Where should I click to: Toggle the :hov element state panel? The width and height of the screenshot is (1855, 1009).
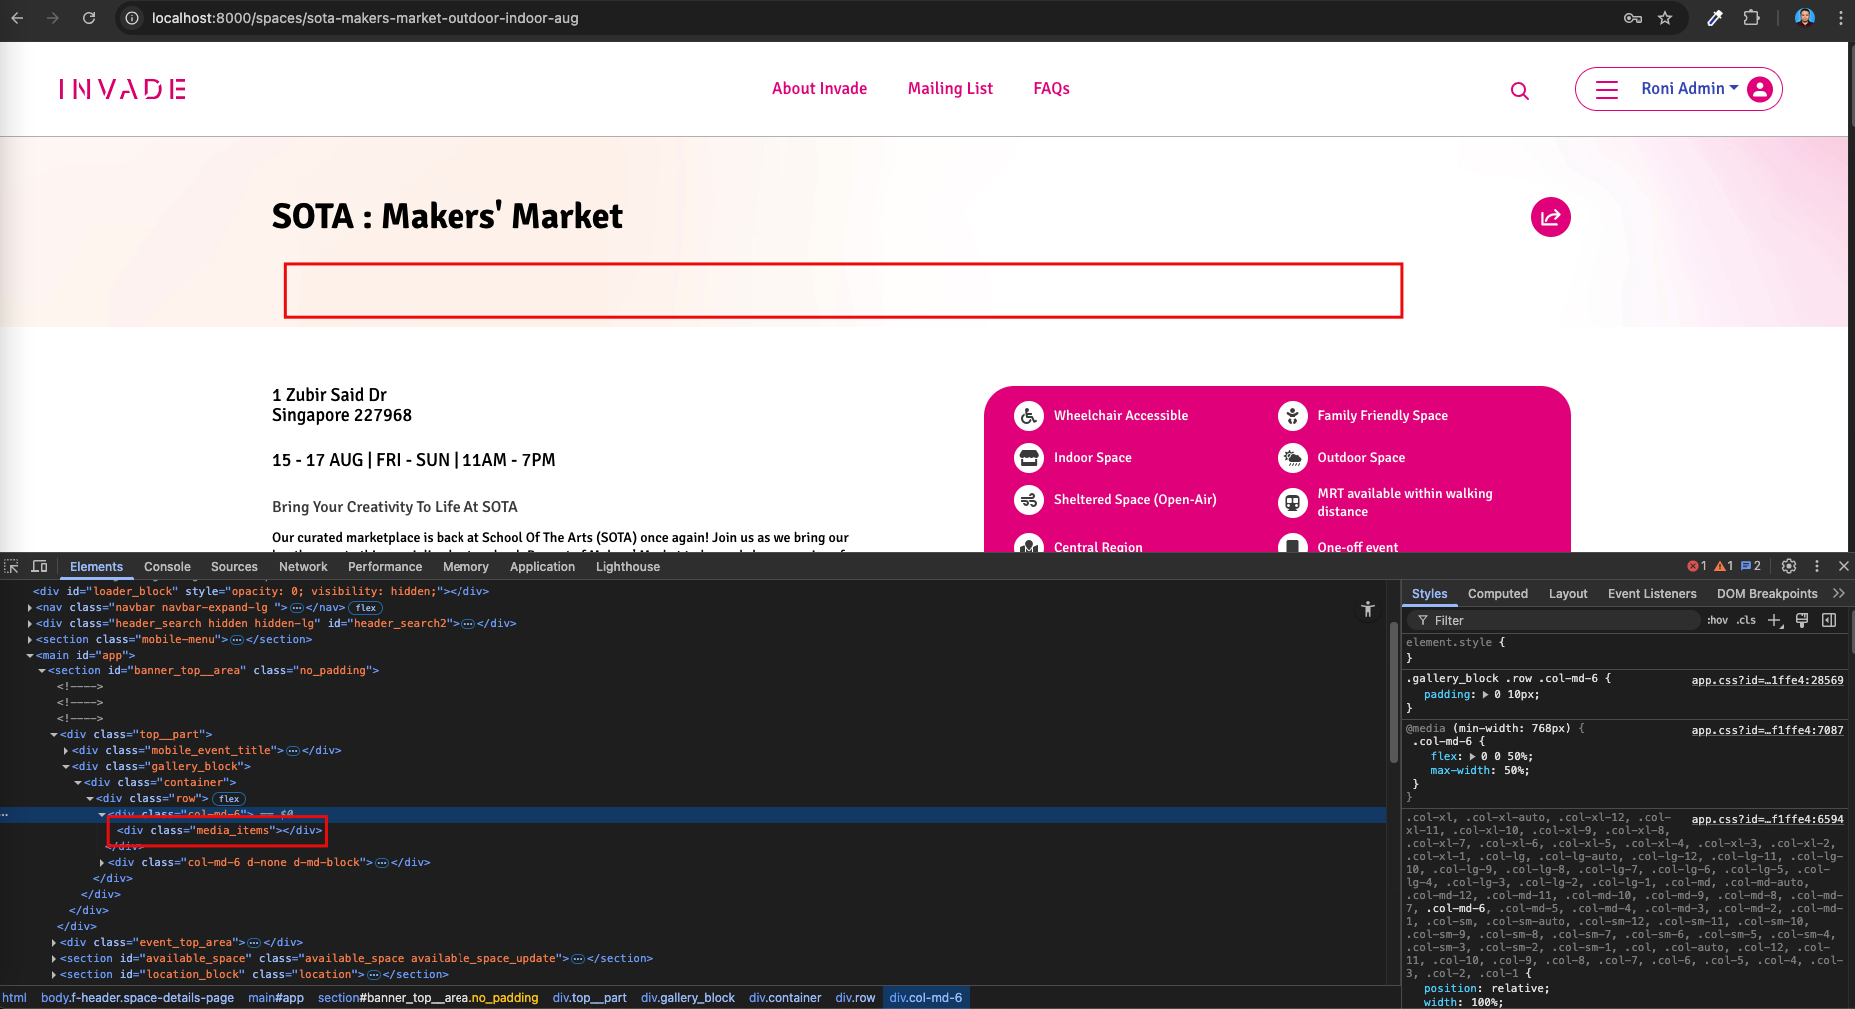(x=1717, y=620)
